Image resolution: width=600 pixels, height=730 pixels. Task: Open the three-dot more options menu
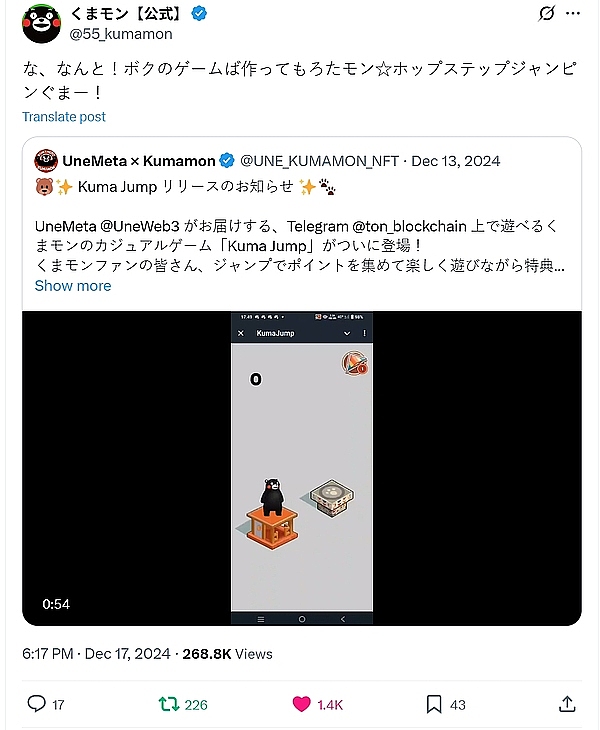click(x=573, y=13)
